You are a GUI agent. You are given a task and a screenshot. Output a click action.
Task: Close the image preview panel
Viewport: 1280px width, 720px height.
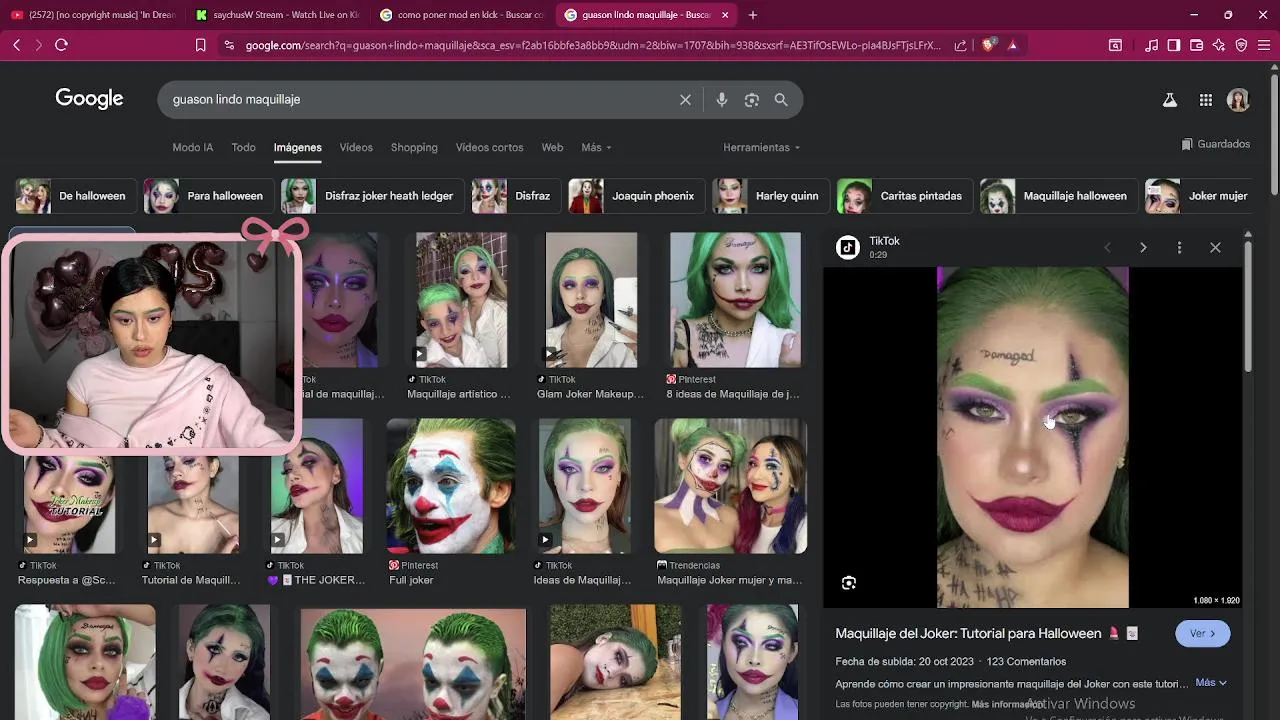click(1215, 247)
